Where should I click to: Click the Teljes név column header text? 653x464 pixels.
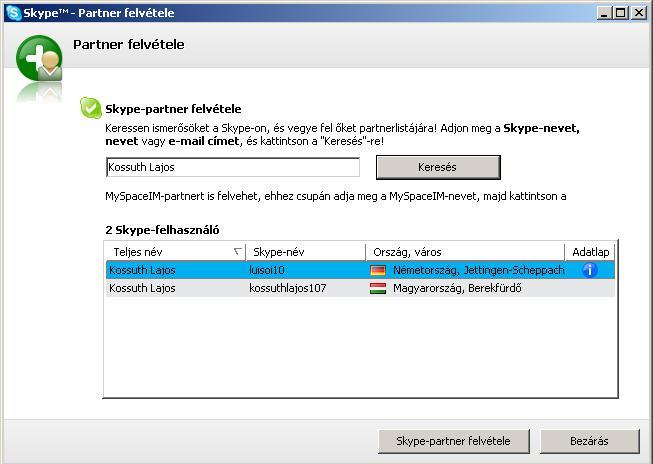[138, 252]
